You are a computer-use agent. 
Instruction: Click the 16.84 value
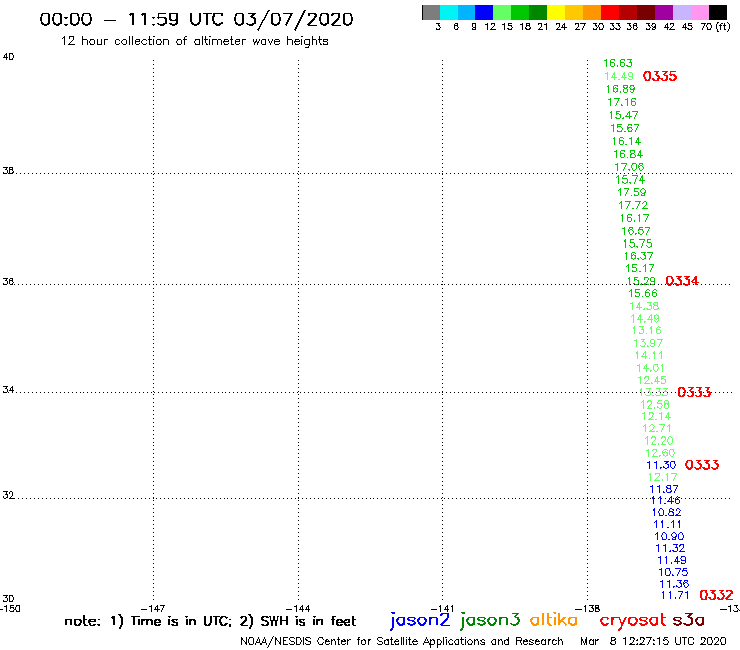[x=628, y=154]
